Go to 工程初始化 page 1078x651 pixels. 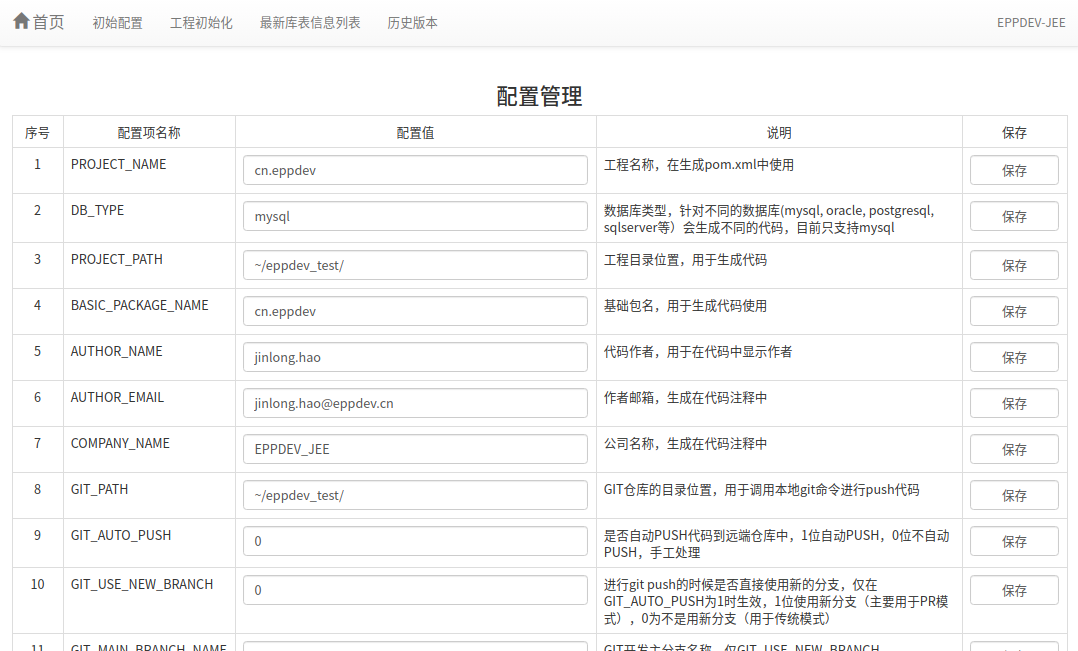[x=201, y=23]
